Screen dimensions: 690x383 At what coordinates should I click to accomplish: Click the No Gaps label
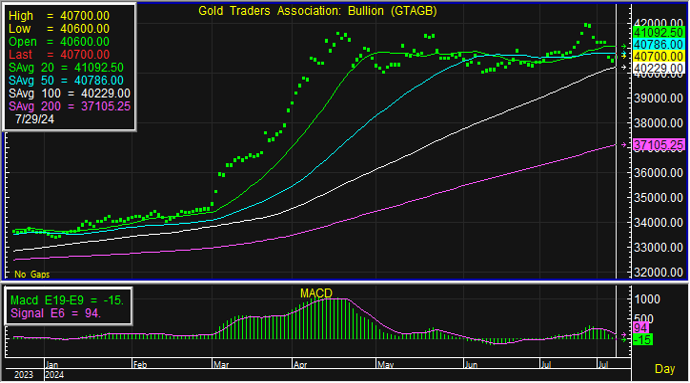(32, 274)
